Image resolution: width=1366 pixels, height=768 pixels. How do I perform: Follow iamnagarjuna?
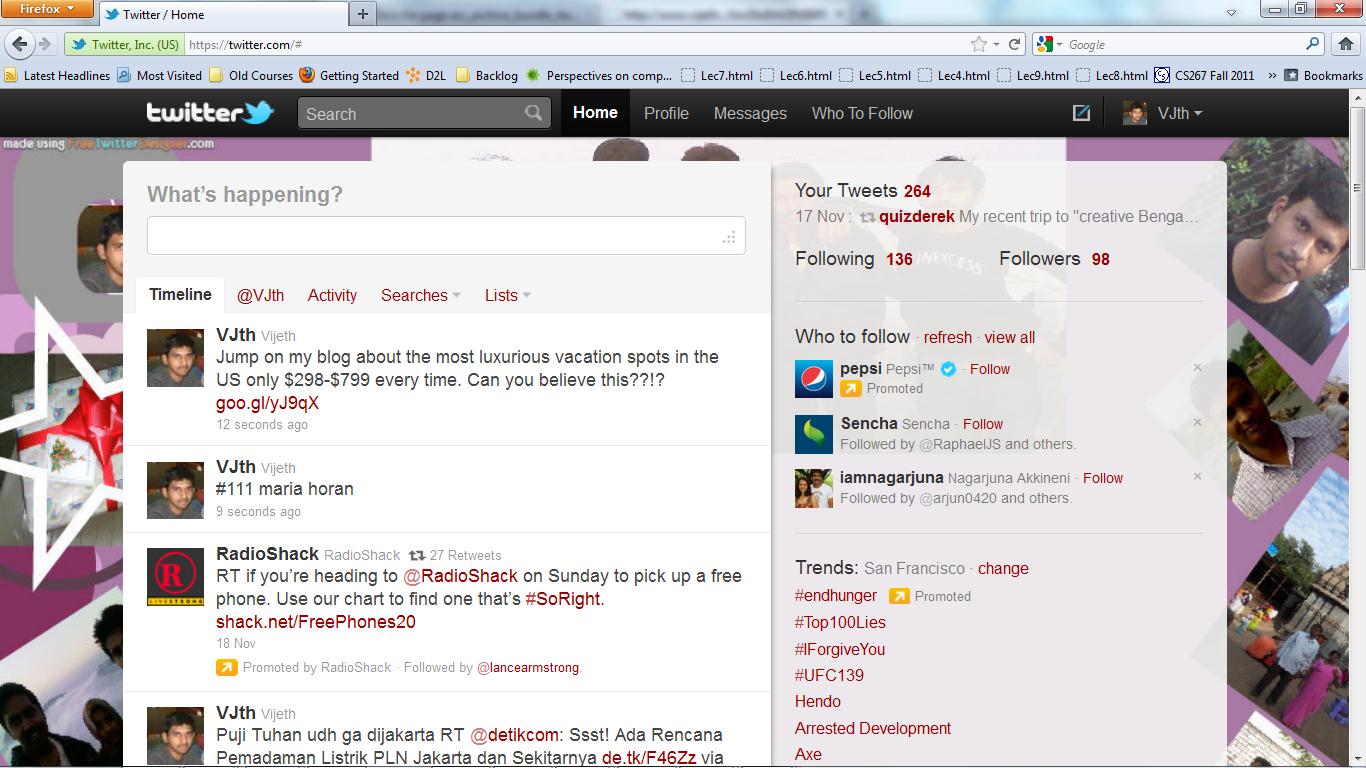(1103, 477)
